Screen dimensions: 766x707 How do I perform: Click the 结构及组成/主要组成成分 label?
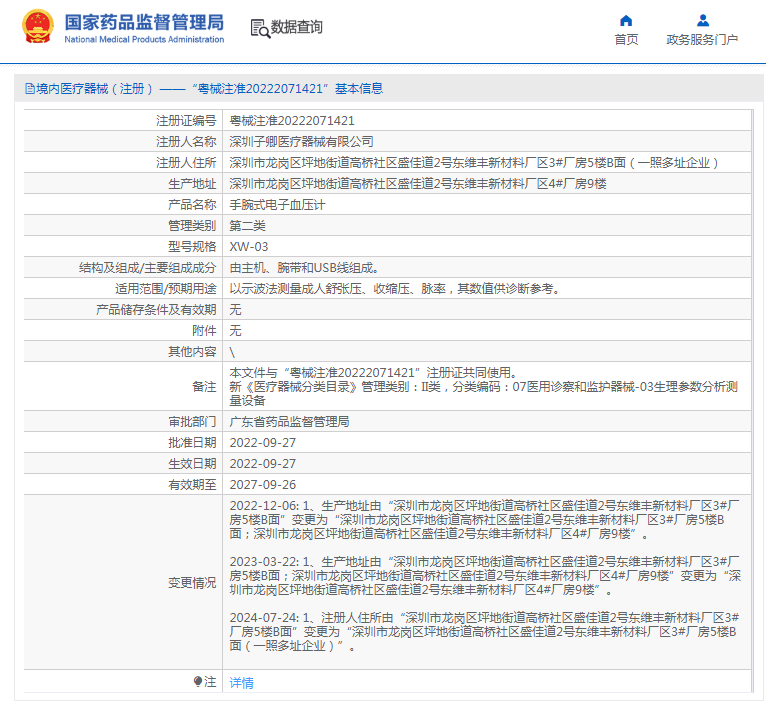148,268
